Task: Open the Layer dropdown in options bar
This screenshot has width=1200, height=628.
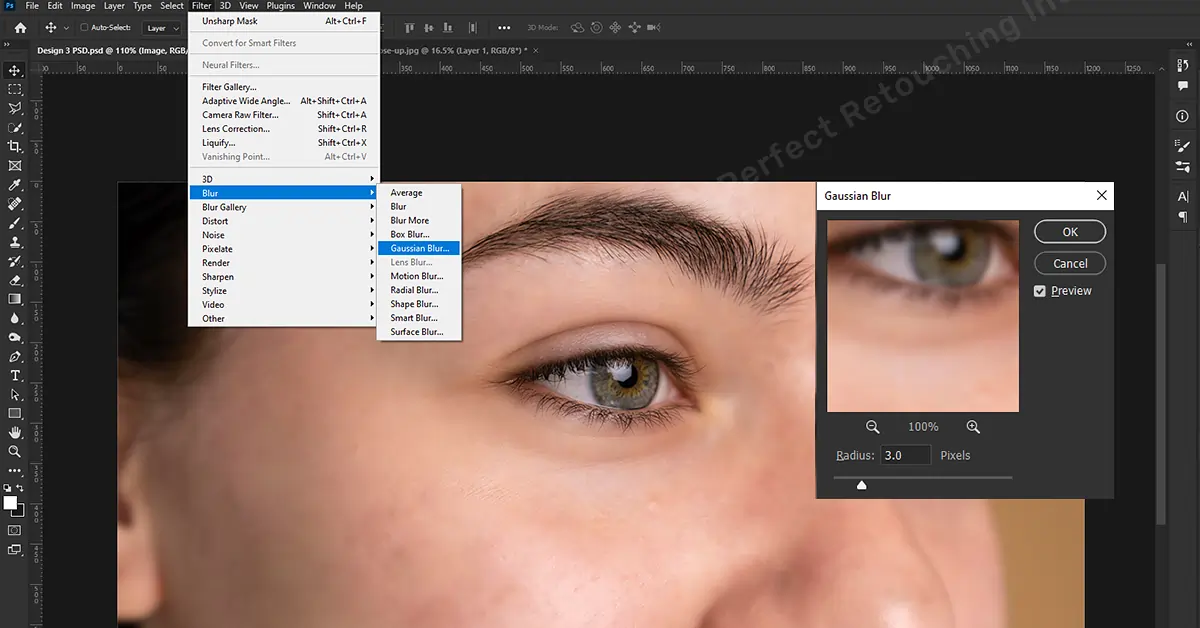Action: (x=161, y=28)
